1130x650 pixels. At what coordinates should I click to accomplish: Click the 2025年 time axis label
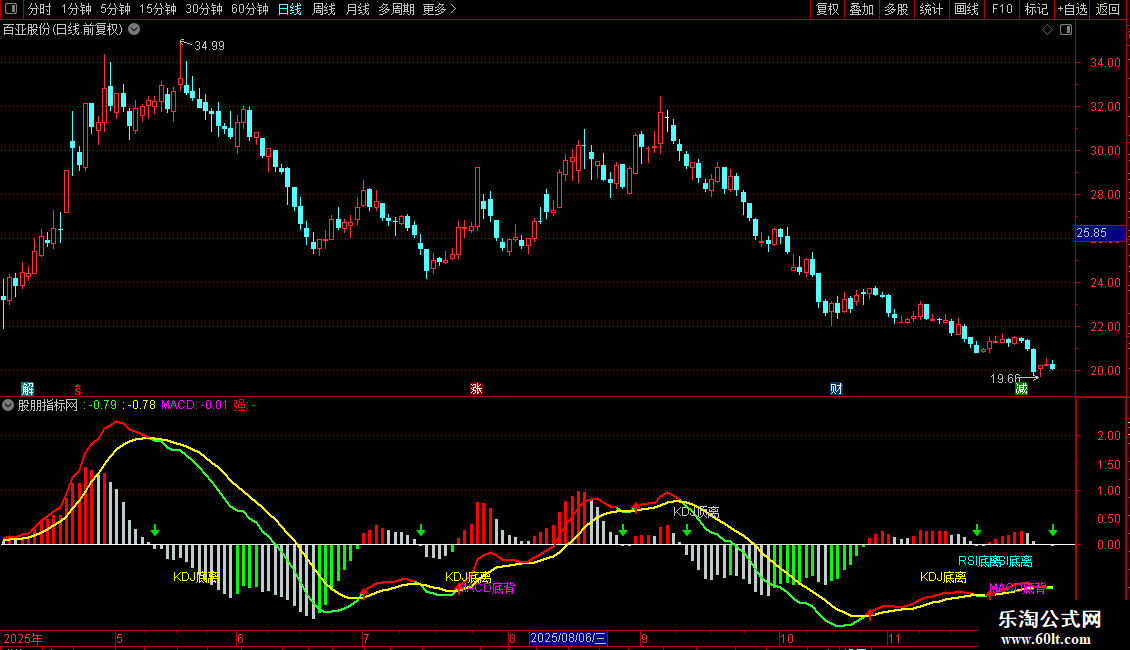coord(23,638)
